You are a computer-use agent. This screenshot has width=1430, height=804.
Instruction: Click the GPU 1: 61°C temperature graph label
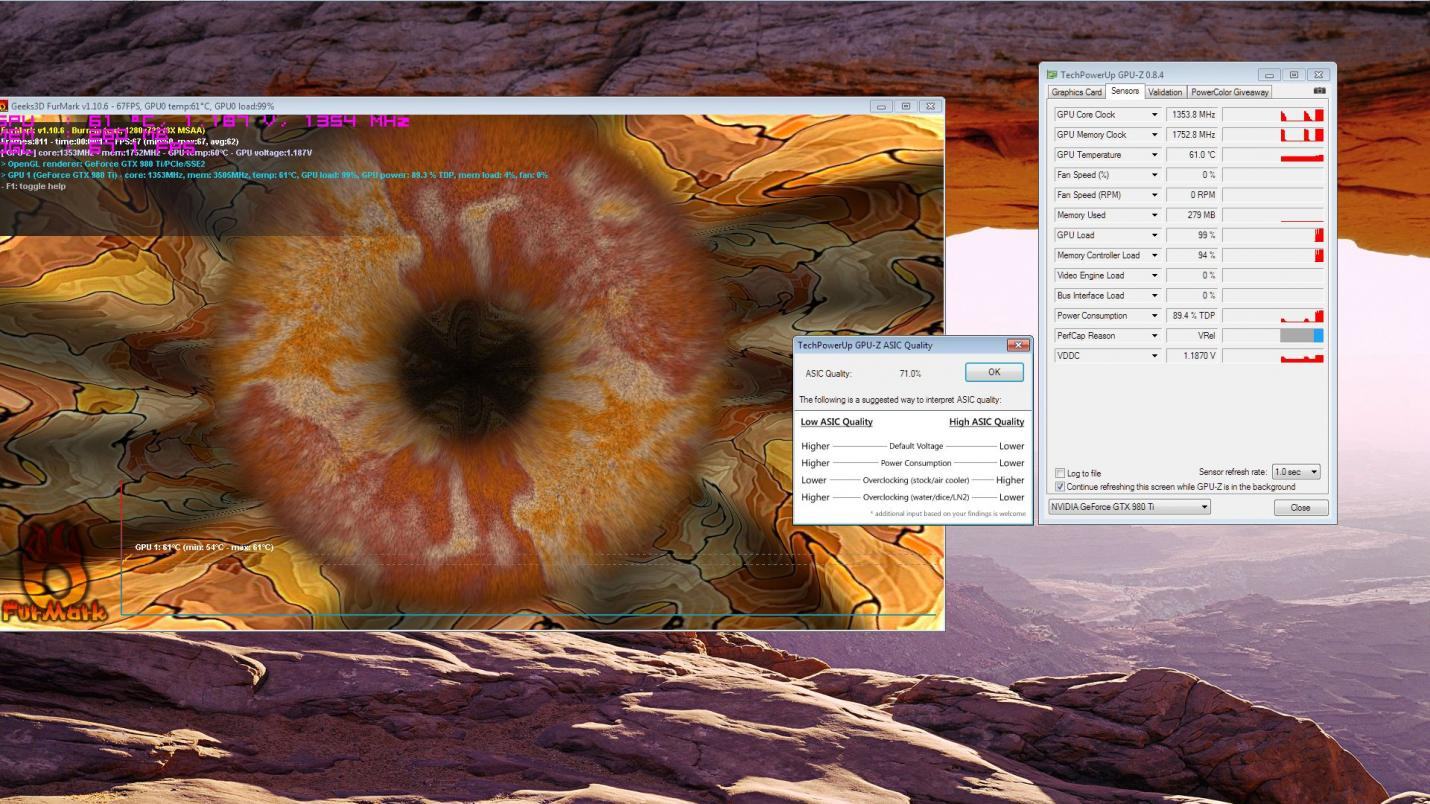point(204,547)
